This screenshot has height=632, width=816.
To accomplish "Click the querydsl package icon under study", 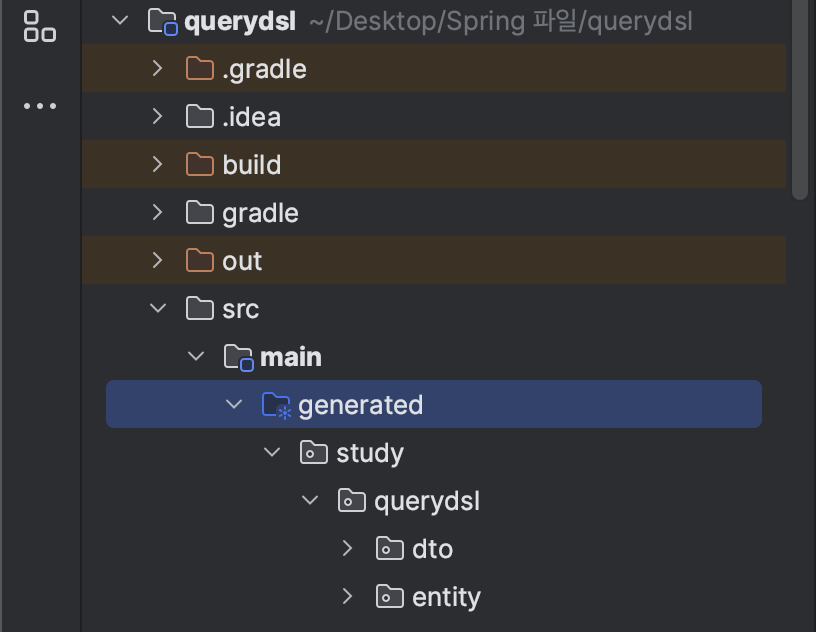I will click(351, 500).
